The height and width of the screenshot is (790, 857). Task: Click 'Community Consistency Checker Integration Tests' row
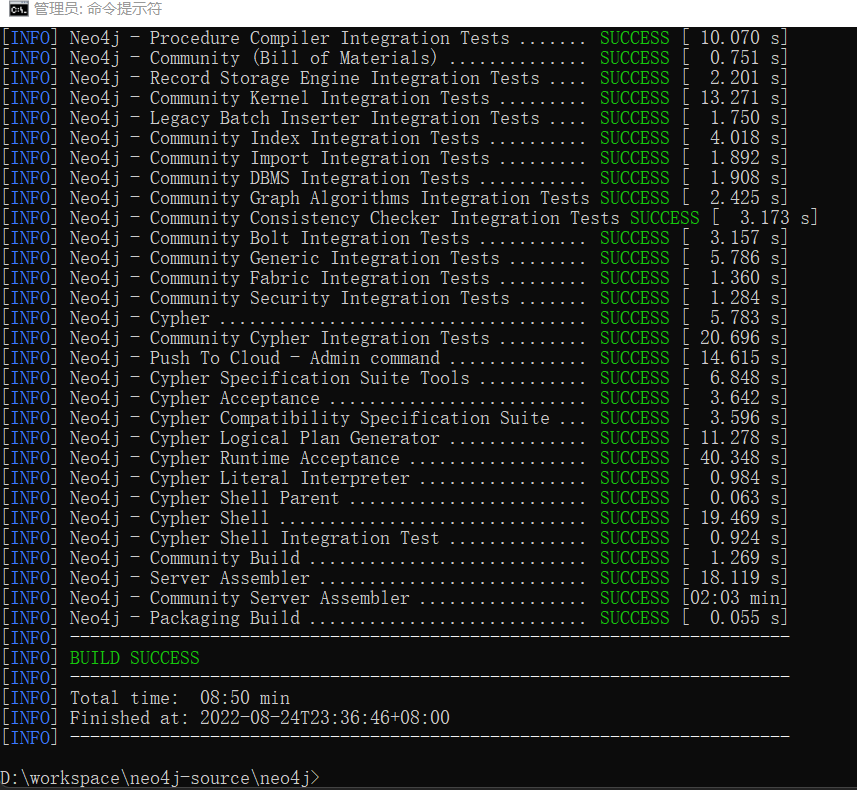(409, 218)
